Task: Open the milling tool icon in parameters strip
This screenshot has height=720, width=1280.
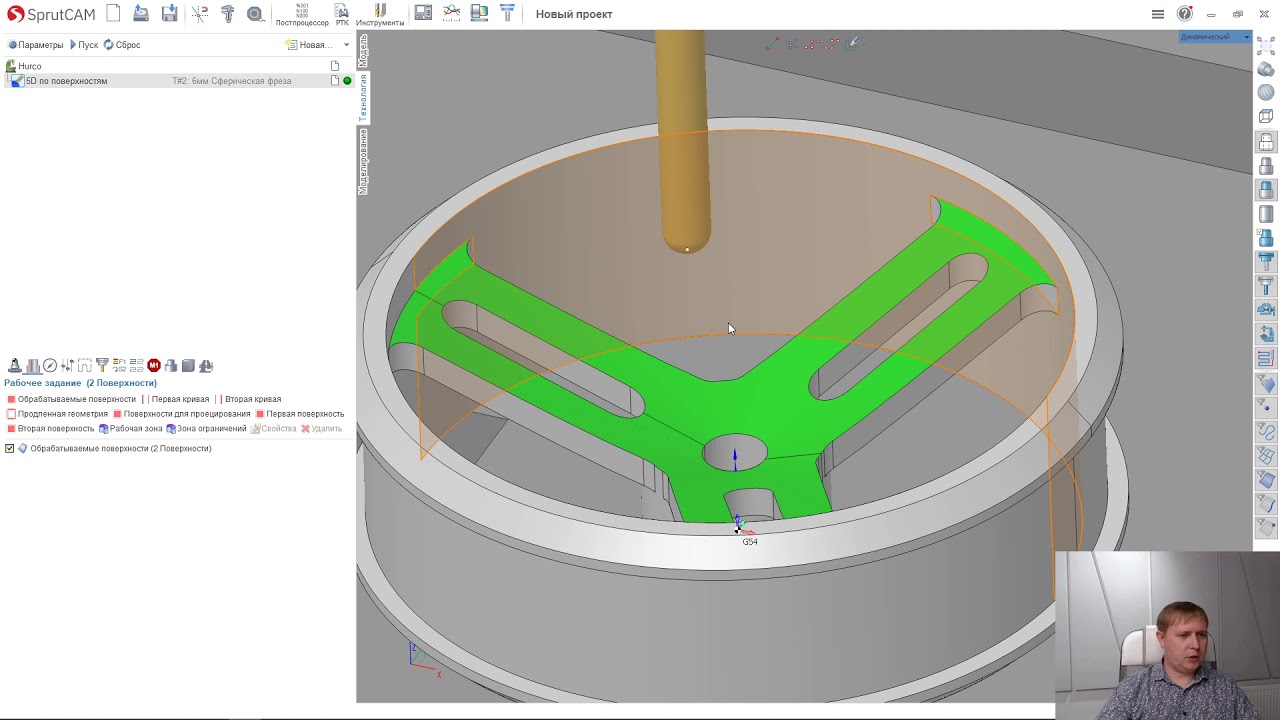Action: coord(102,366)
